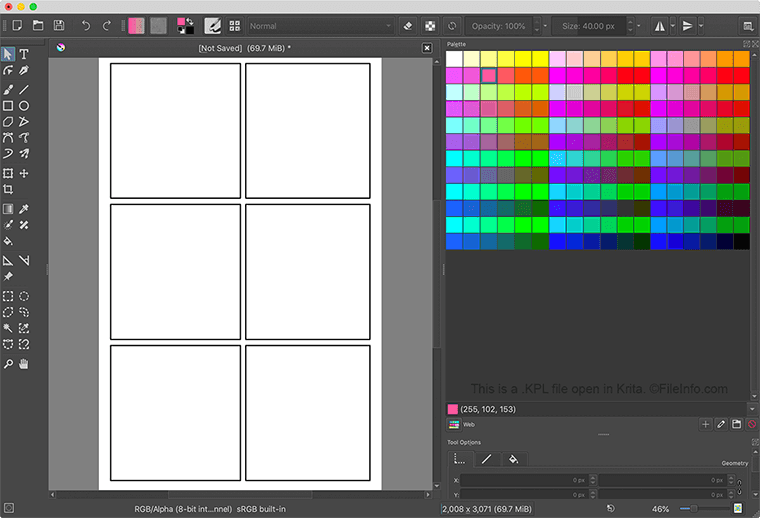Open the fill pattern gray swatch

pos(158,26)
